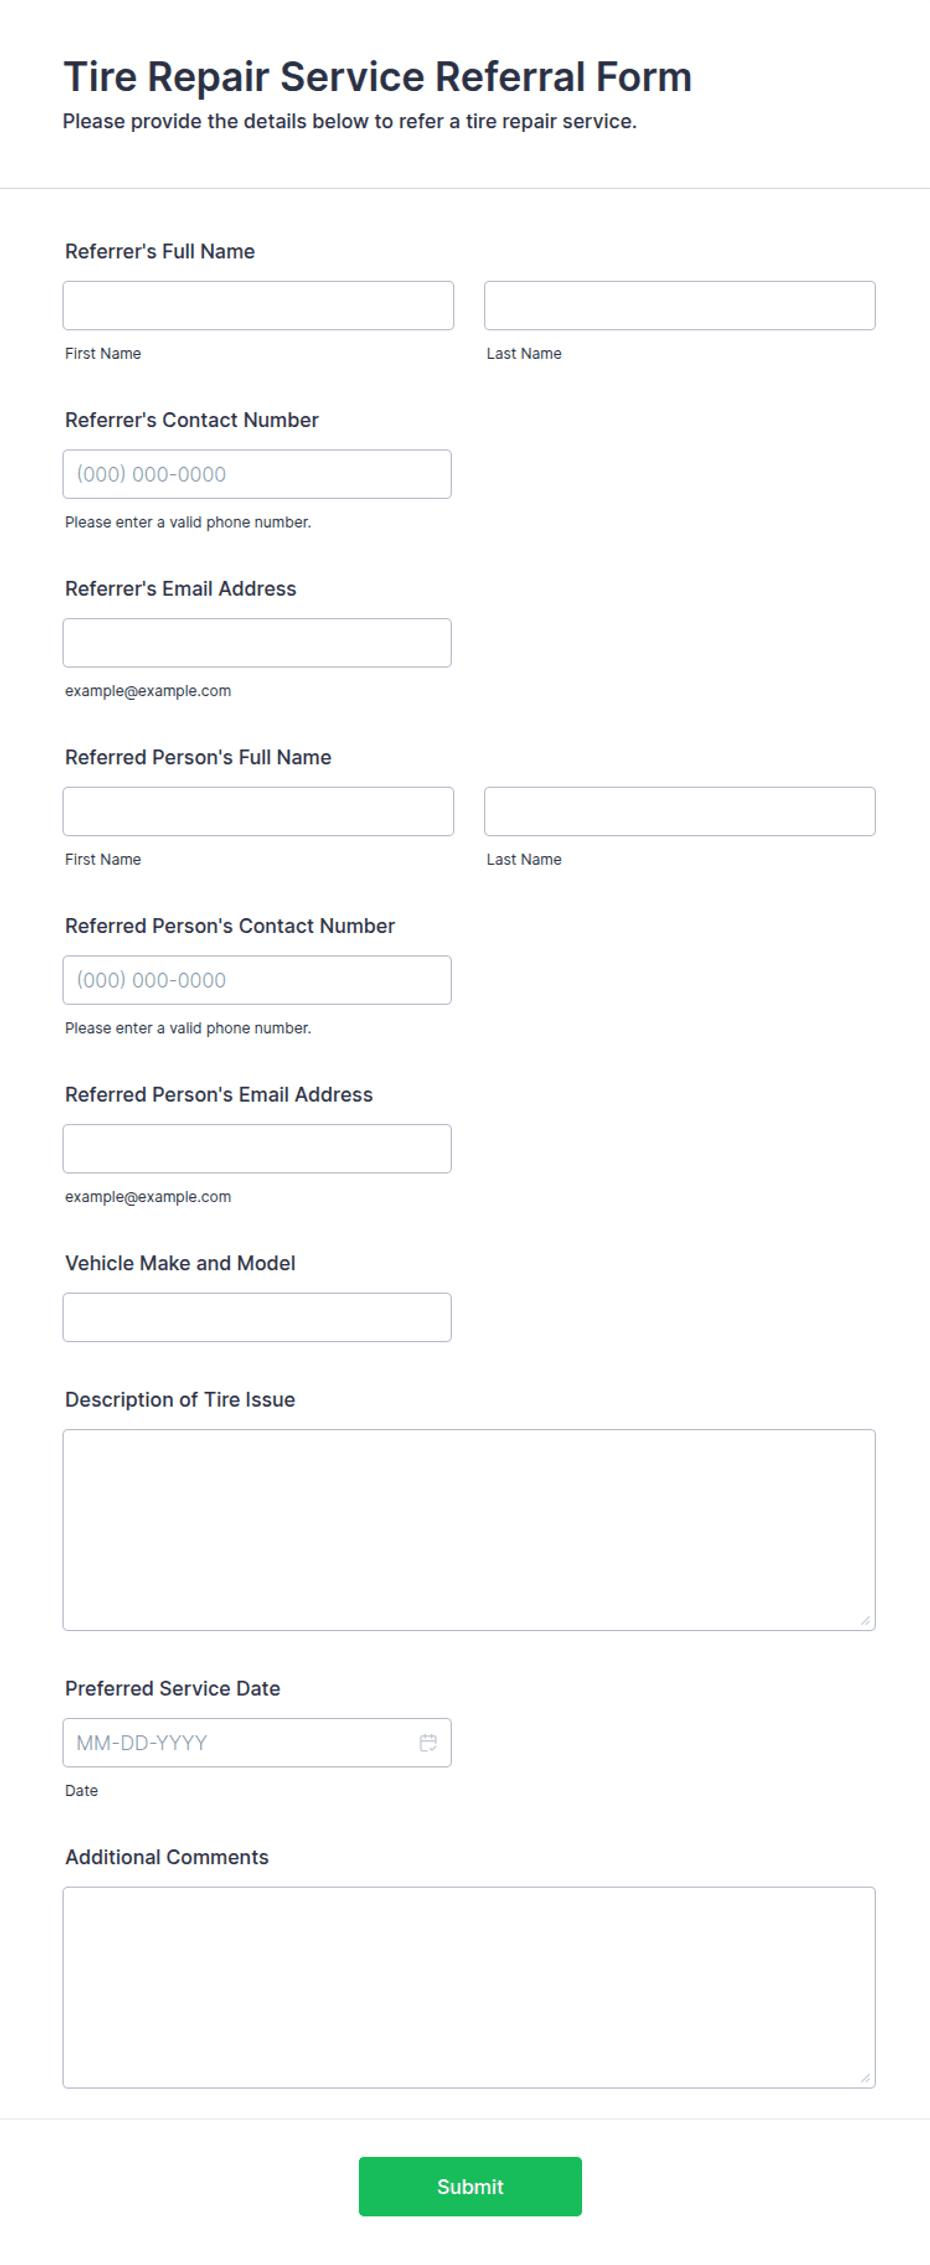Click Description of Tire Issue textarea
The image size is (930, 2265).
(469, 1530)
